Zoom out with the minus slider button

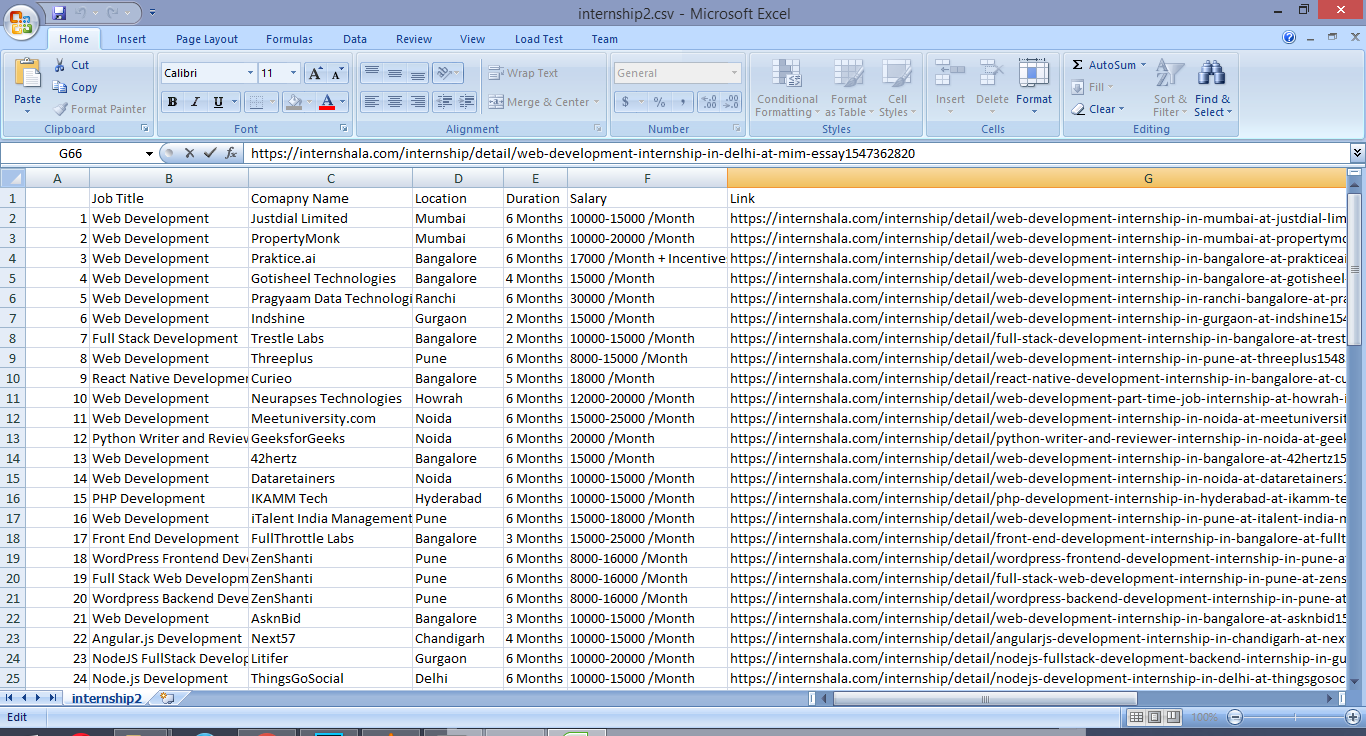pyautogui.click(x=1235, y=717)
